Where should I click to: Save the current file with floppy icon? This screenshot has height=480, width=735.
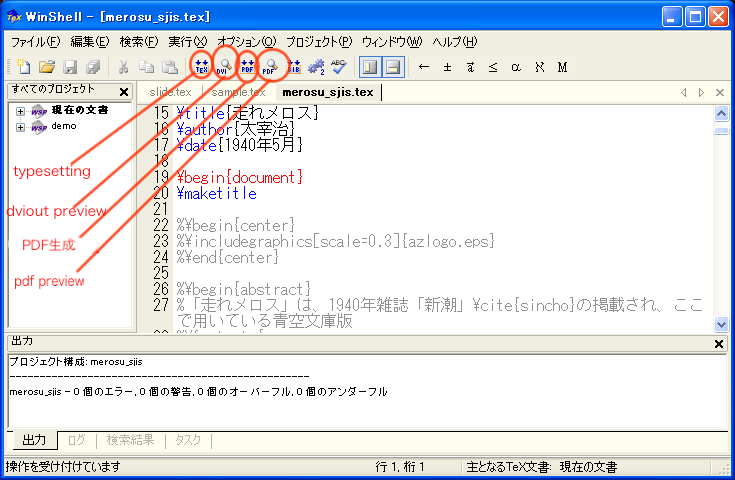click(70, 67)
